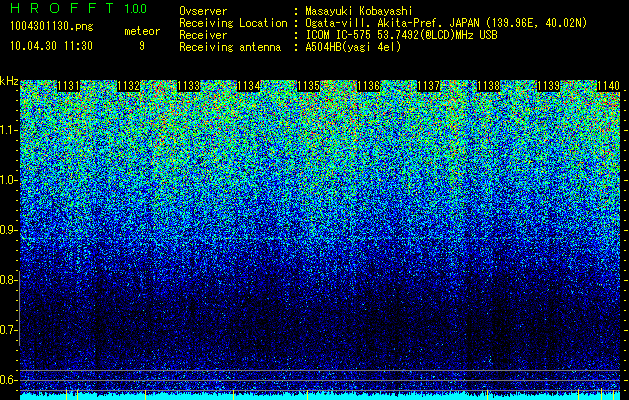Click the 1140 time marker
The height and width of the screenshot is (400, 629).
(x=608, y=86)
